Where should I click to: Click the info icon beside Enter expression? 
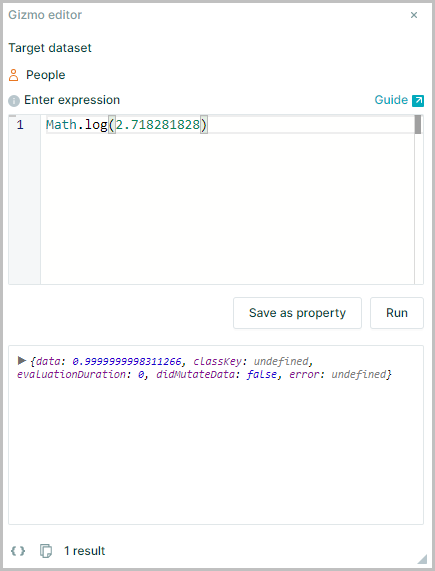[14, 101]
